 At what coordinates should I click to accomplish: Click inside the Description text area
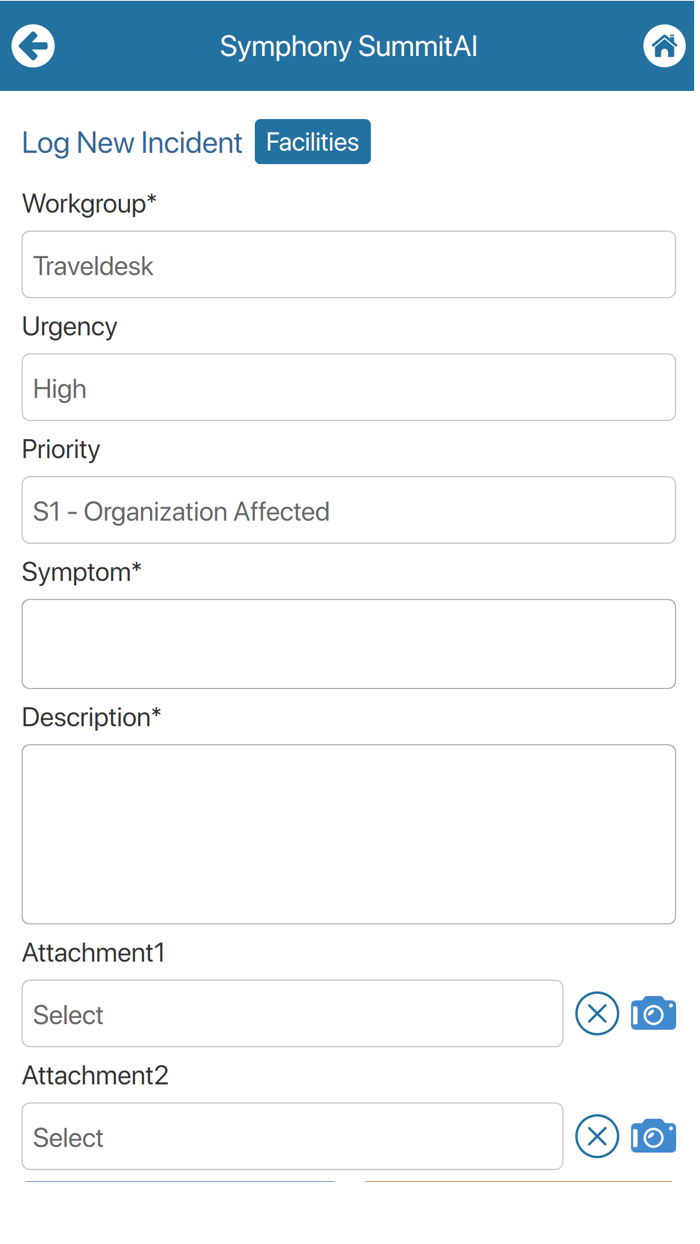[348, 833]
